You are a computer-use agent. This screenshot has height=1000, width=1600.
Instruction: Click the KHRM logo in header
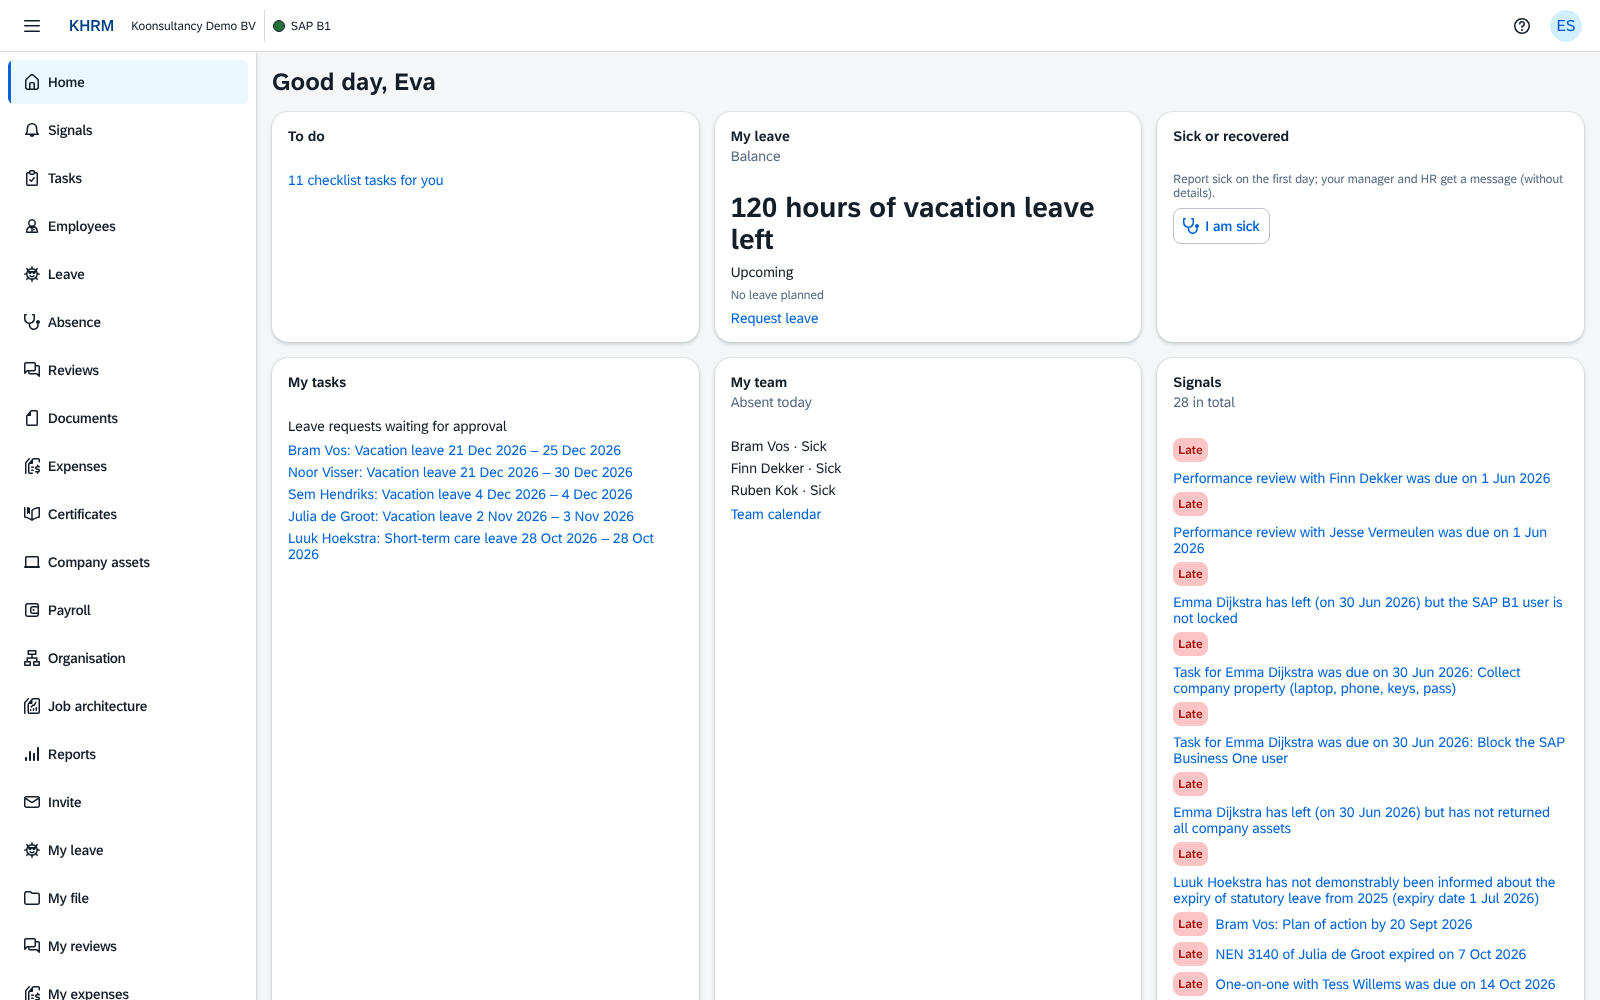pyautogui.click(x=91, y=26)
